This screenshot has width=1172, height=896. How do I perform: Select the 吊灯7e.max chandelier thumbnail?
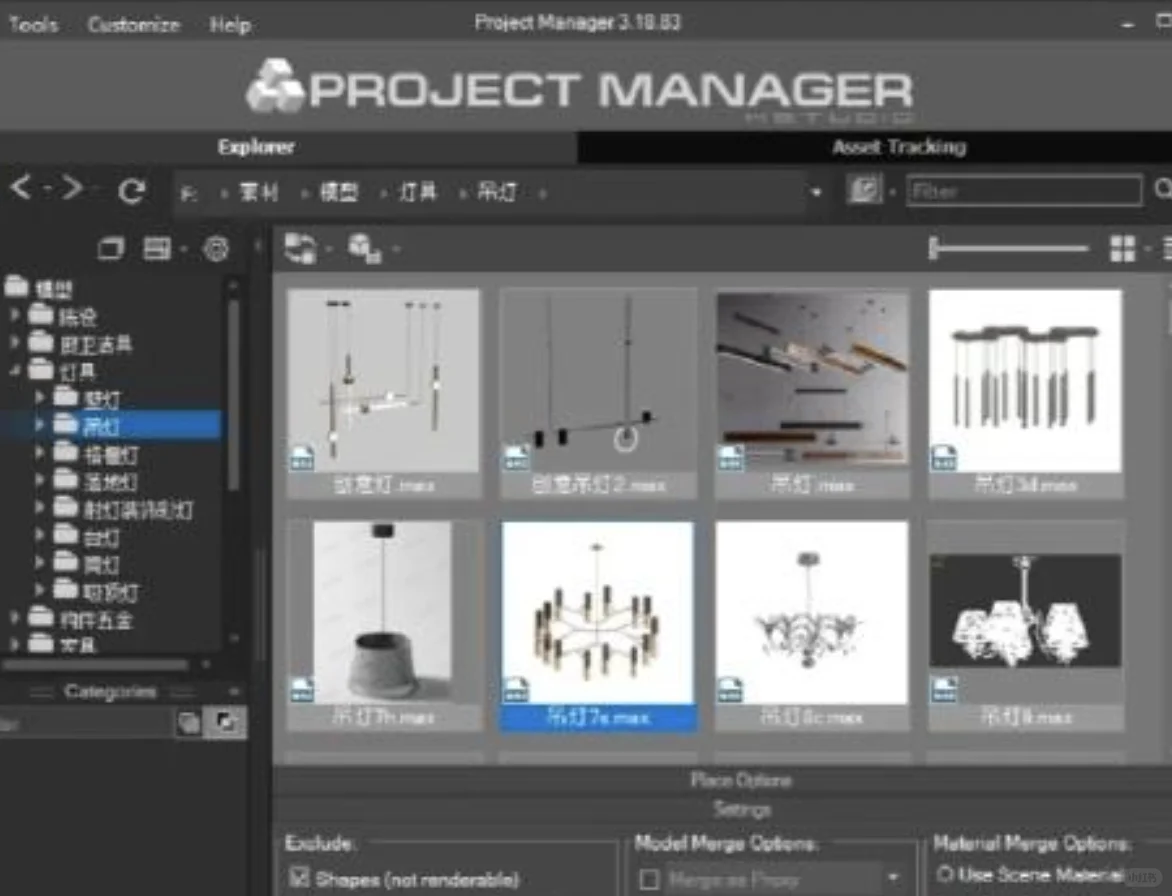coord(597,625)
